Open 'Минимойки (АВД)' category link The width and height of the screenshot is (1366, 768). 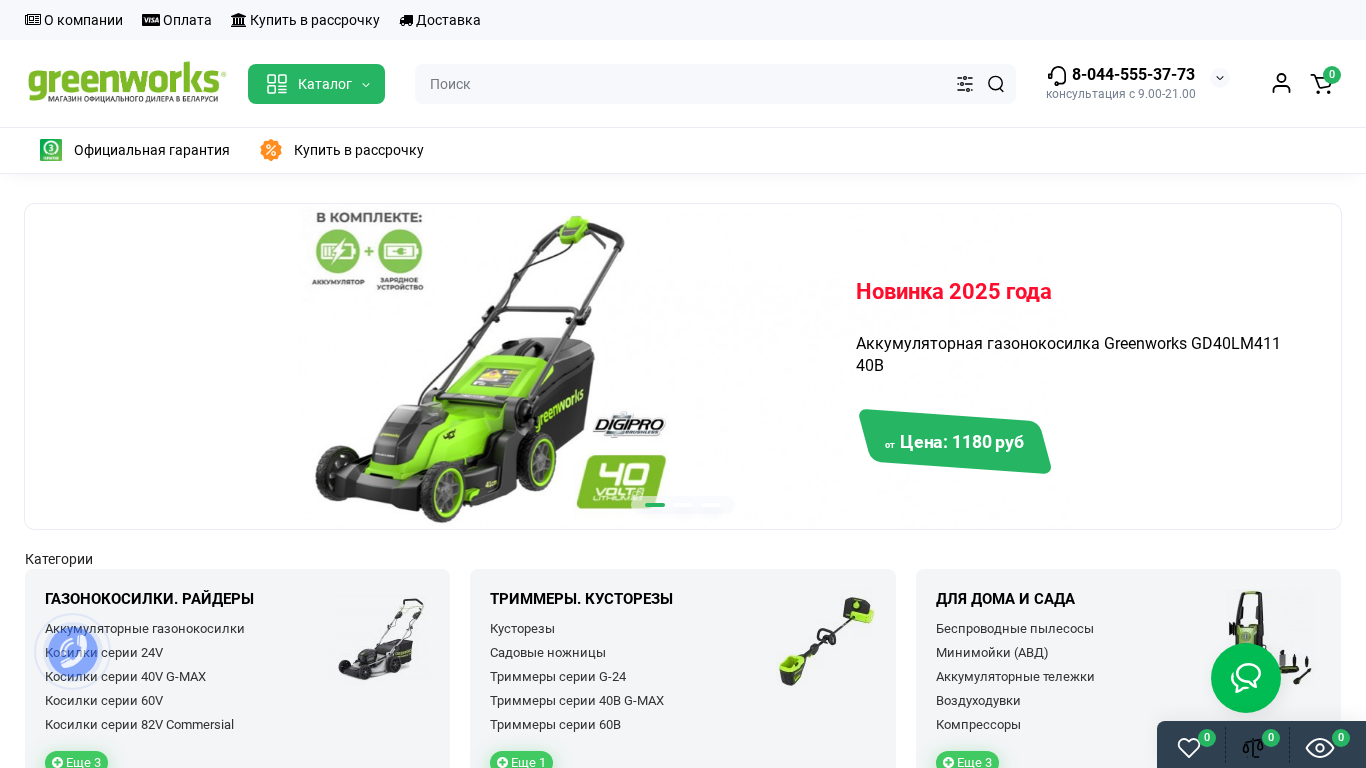(x=992, y=653)
